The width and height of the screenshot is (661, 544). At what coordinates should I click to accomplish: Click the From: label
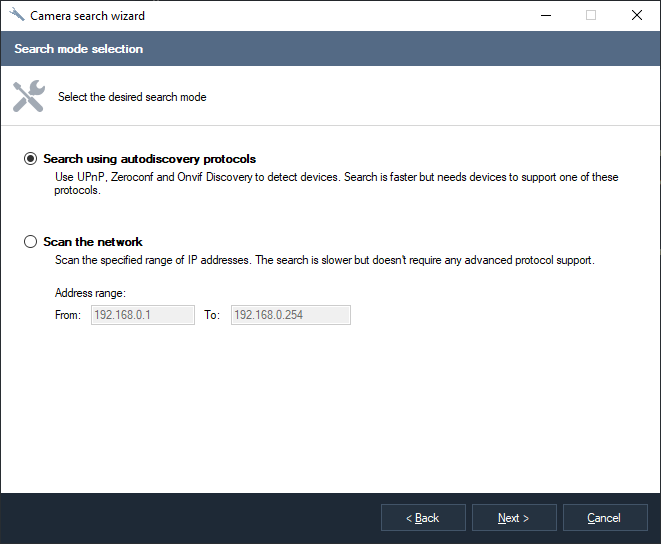click(x=68, y=315)
